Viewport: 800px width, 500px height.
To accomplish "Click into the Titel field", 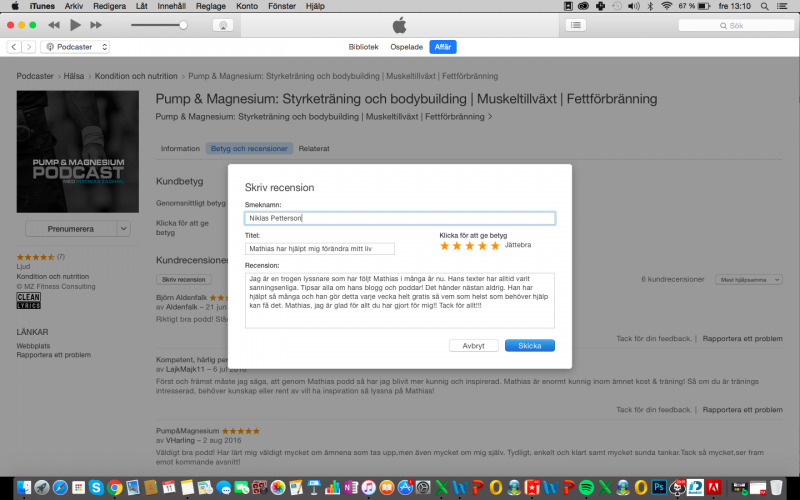I will 319,248.
